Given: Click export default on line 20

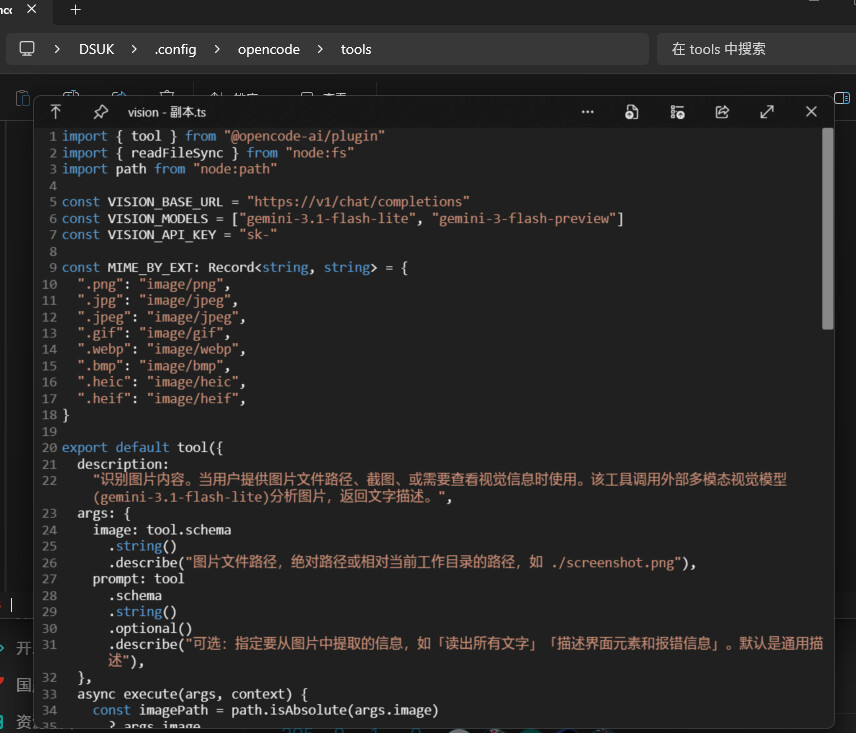Looking at the screenshot, I should [116, 448].
